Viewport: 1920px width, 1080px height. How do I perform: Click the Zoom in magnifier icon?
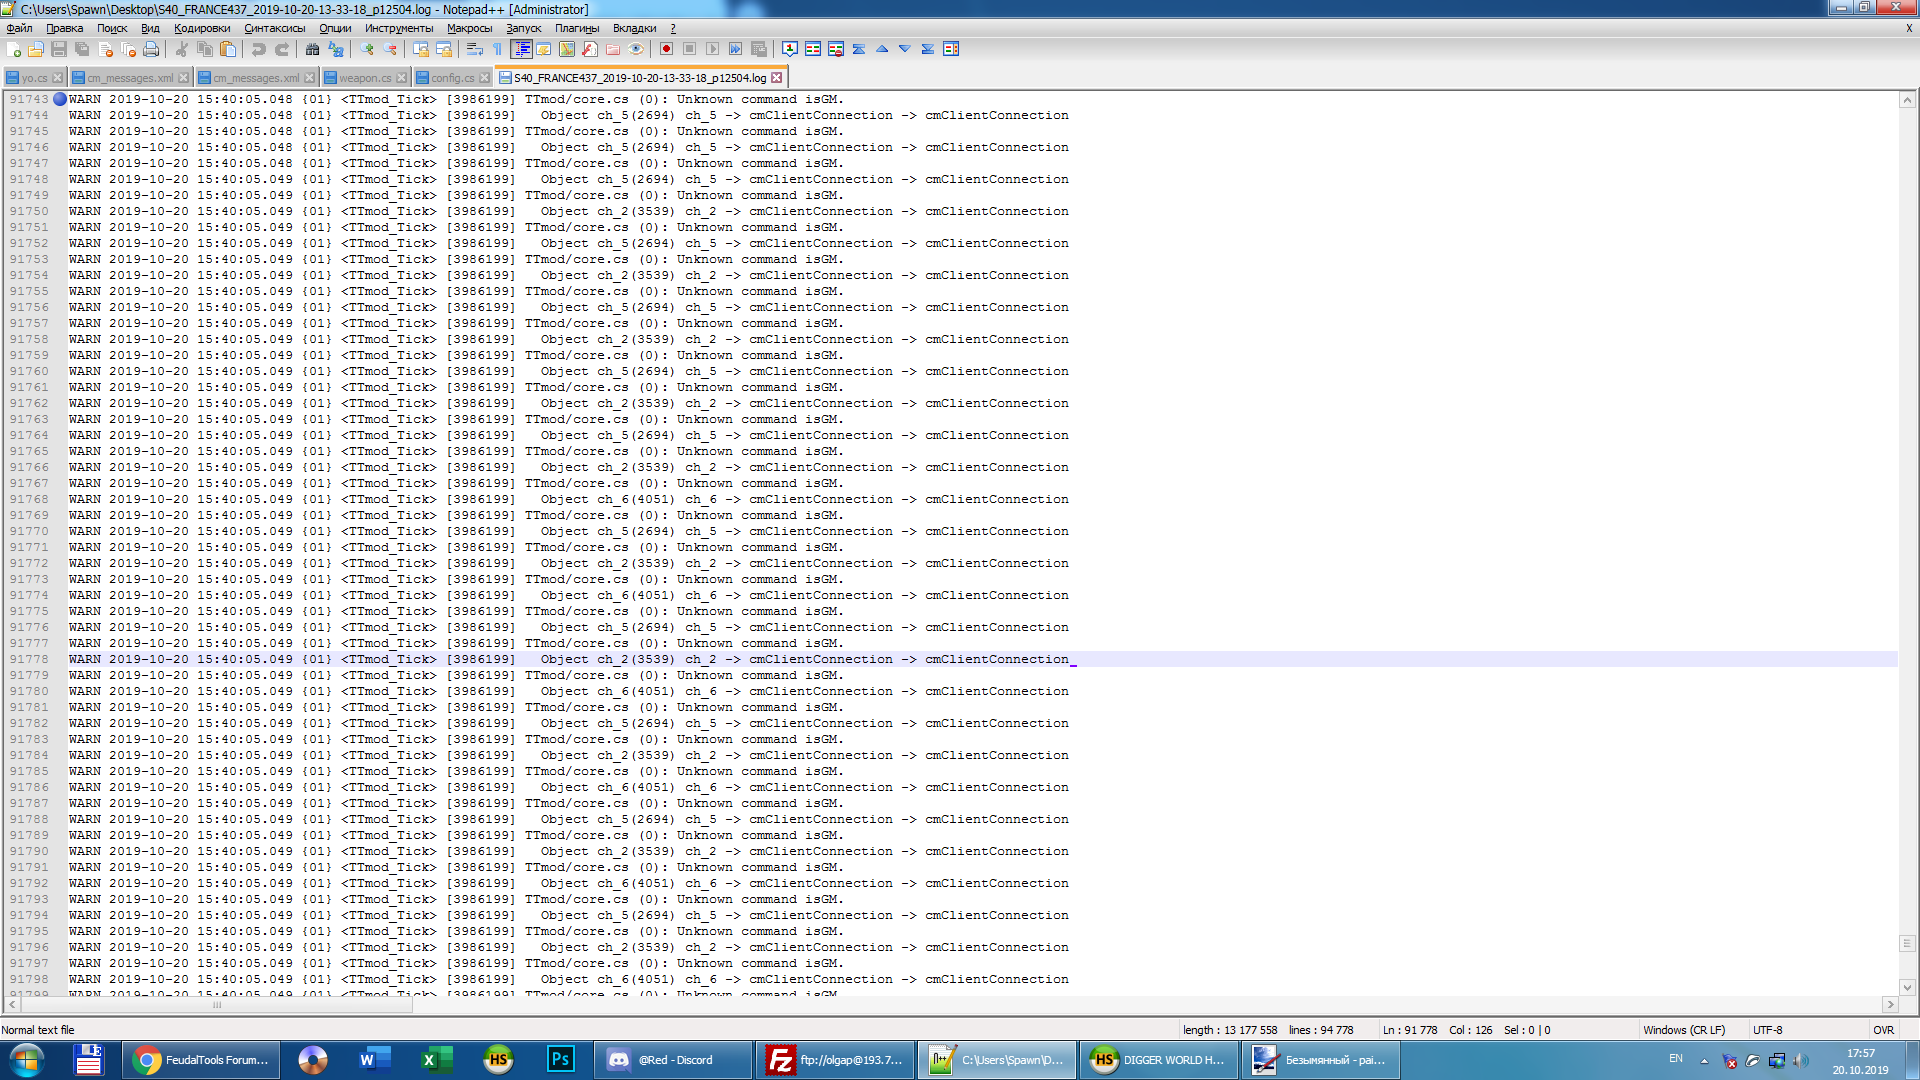coord(367,49)
